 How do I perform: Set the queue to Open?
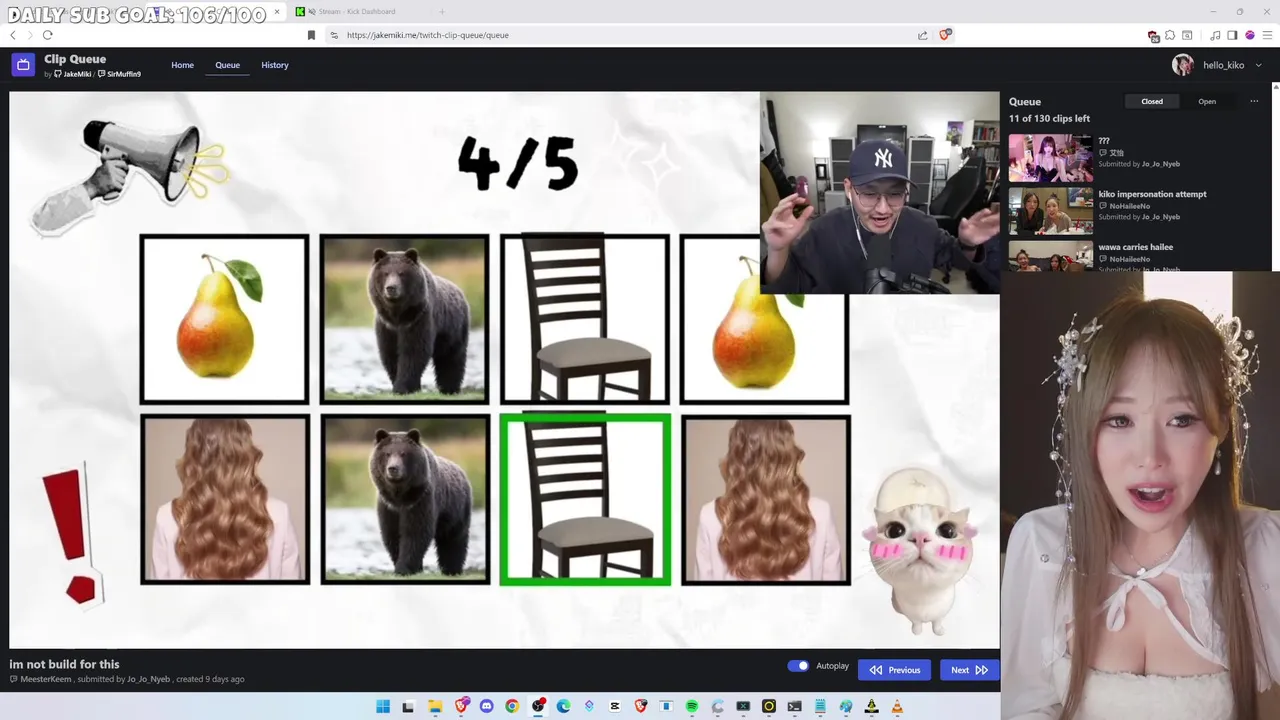pos(1207,101)
